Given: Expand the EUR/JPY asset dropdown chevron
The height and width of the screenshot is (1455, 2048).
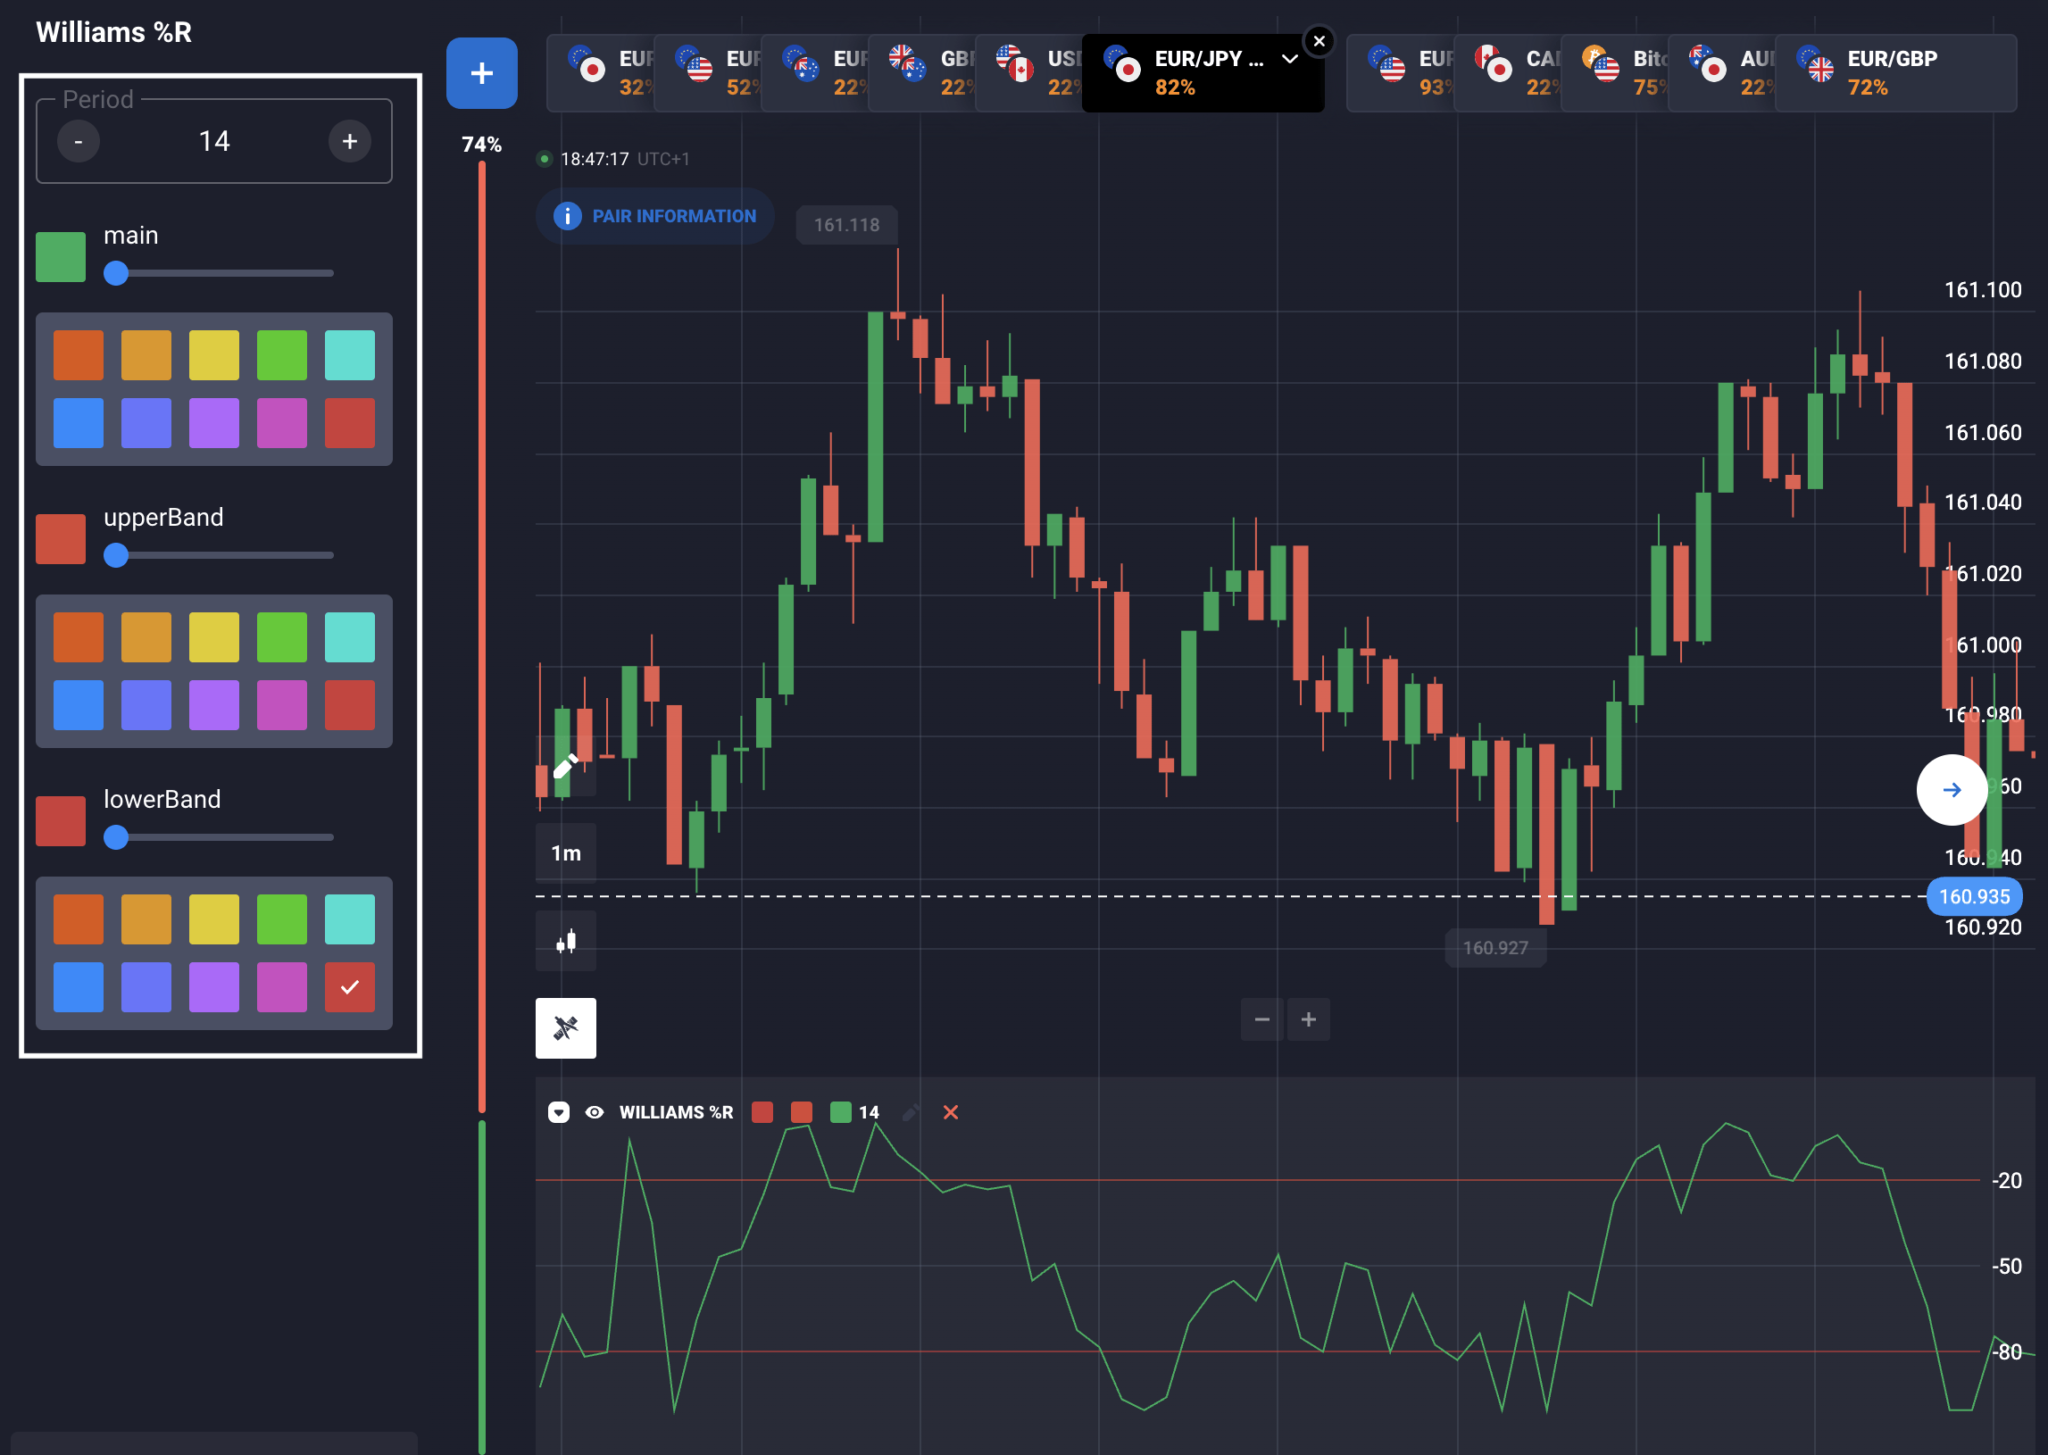Looking at the screenshot, I should pyautogui.click(x=1290, y=59).
